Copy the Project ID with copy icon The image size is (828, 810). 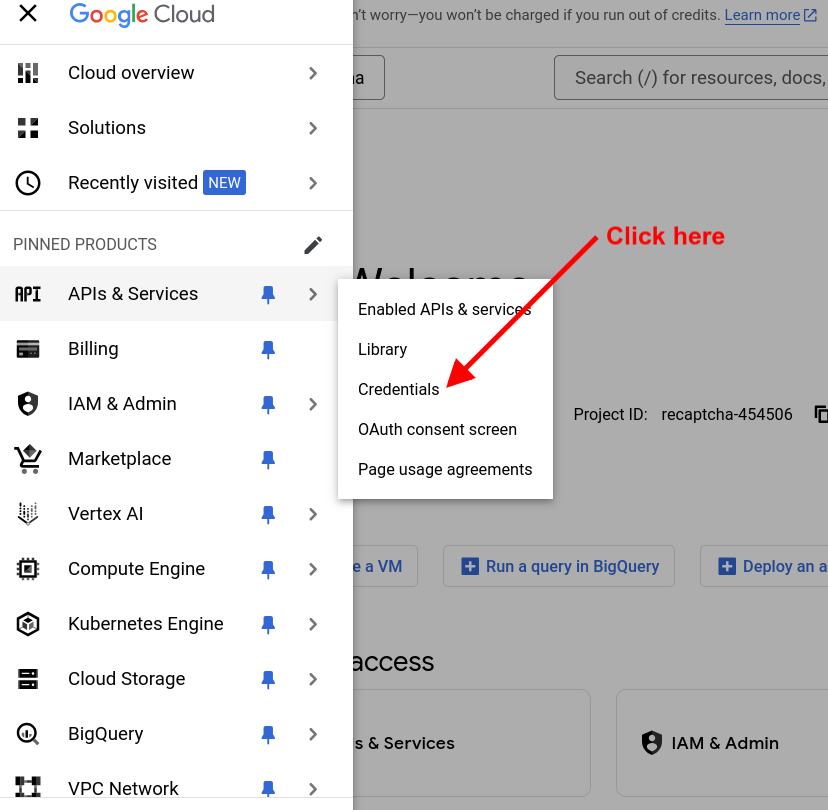(821, 415)
